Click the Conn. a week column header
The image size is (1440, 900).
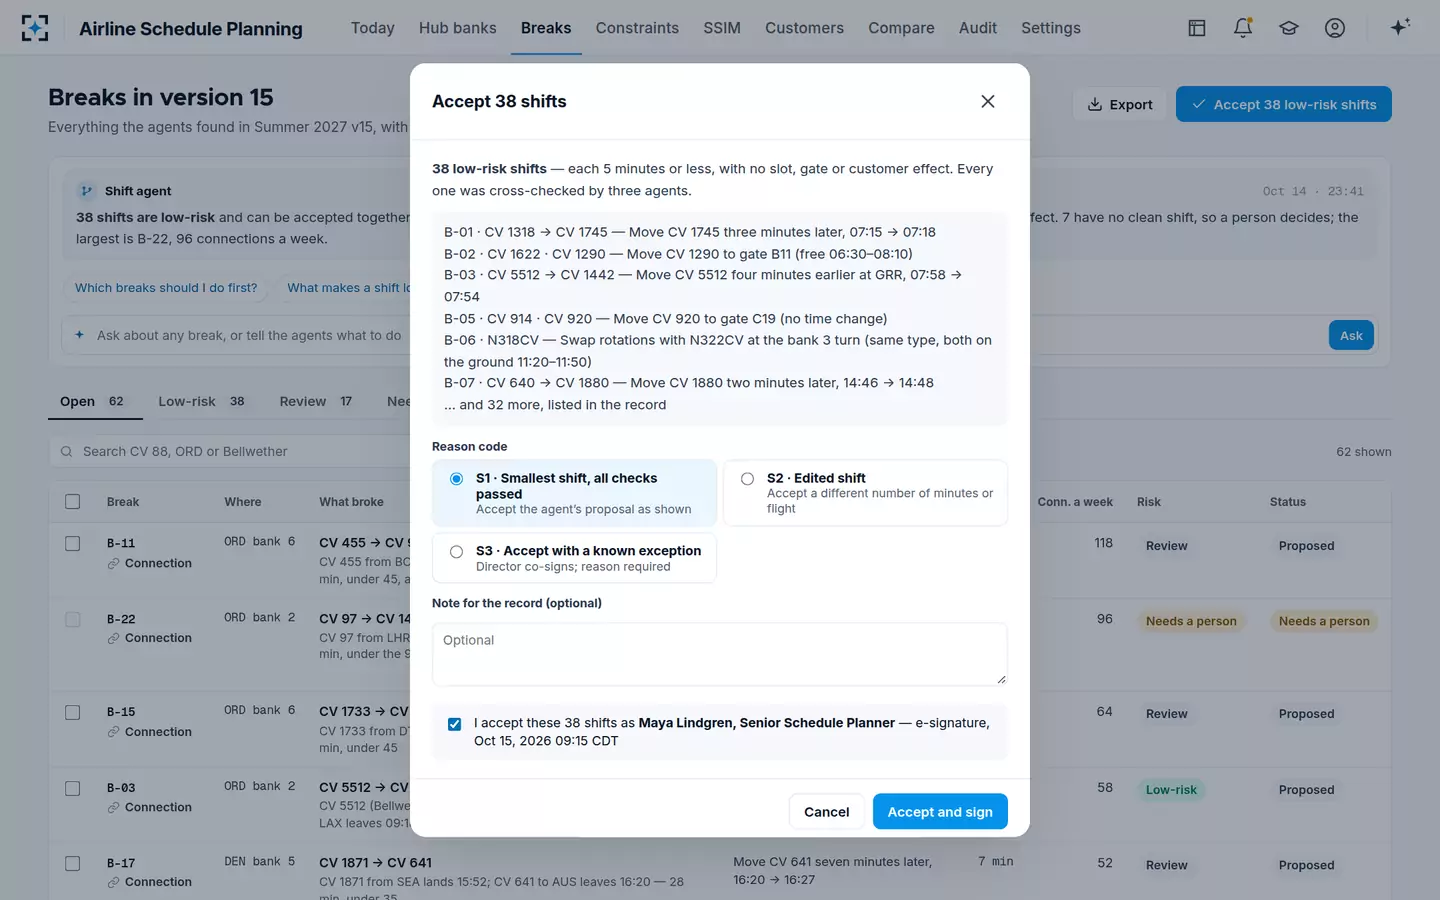tap(1075, 502)
